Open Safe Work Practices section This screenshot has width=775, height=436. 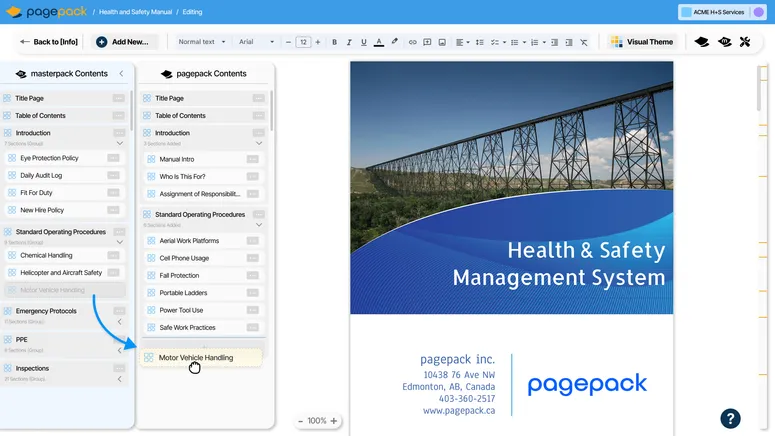click(x=204, y=327)
